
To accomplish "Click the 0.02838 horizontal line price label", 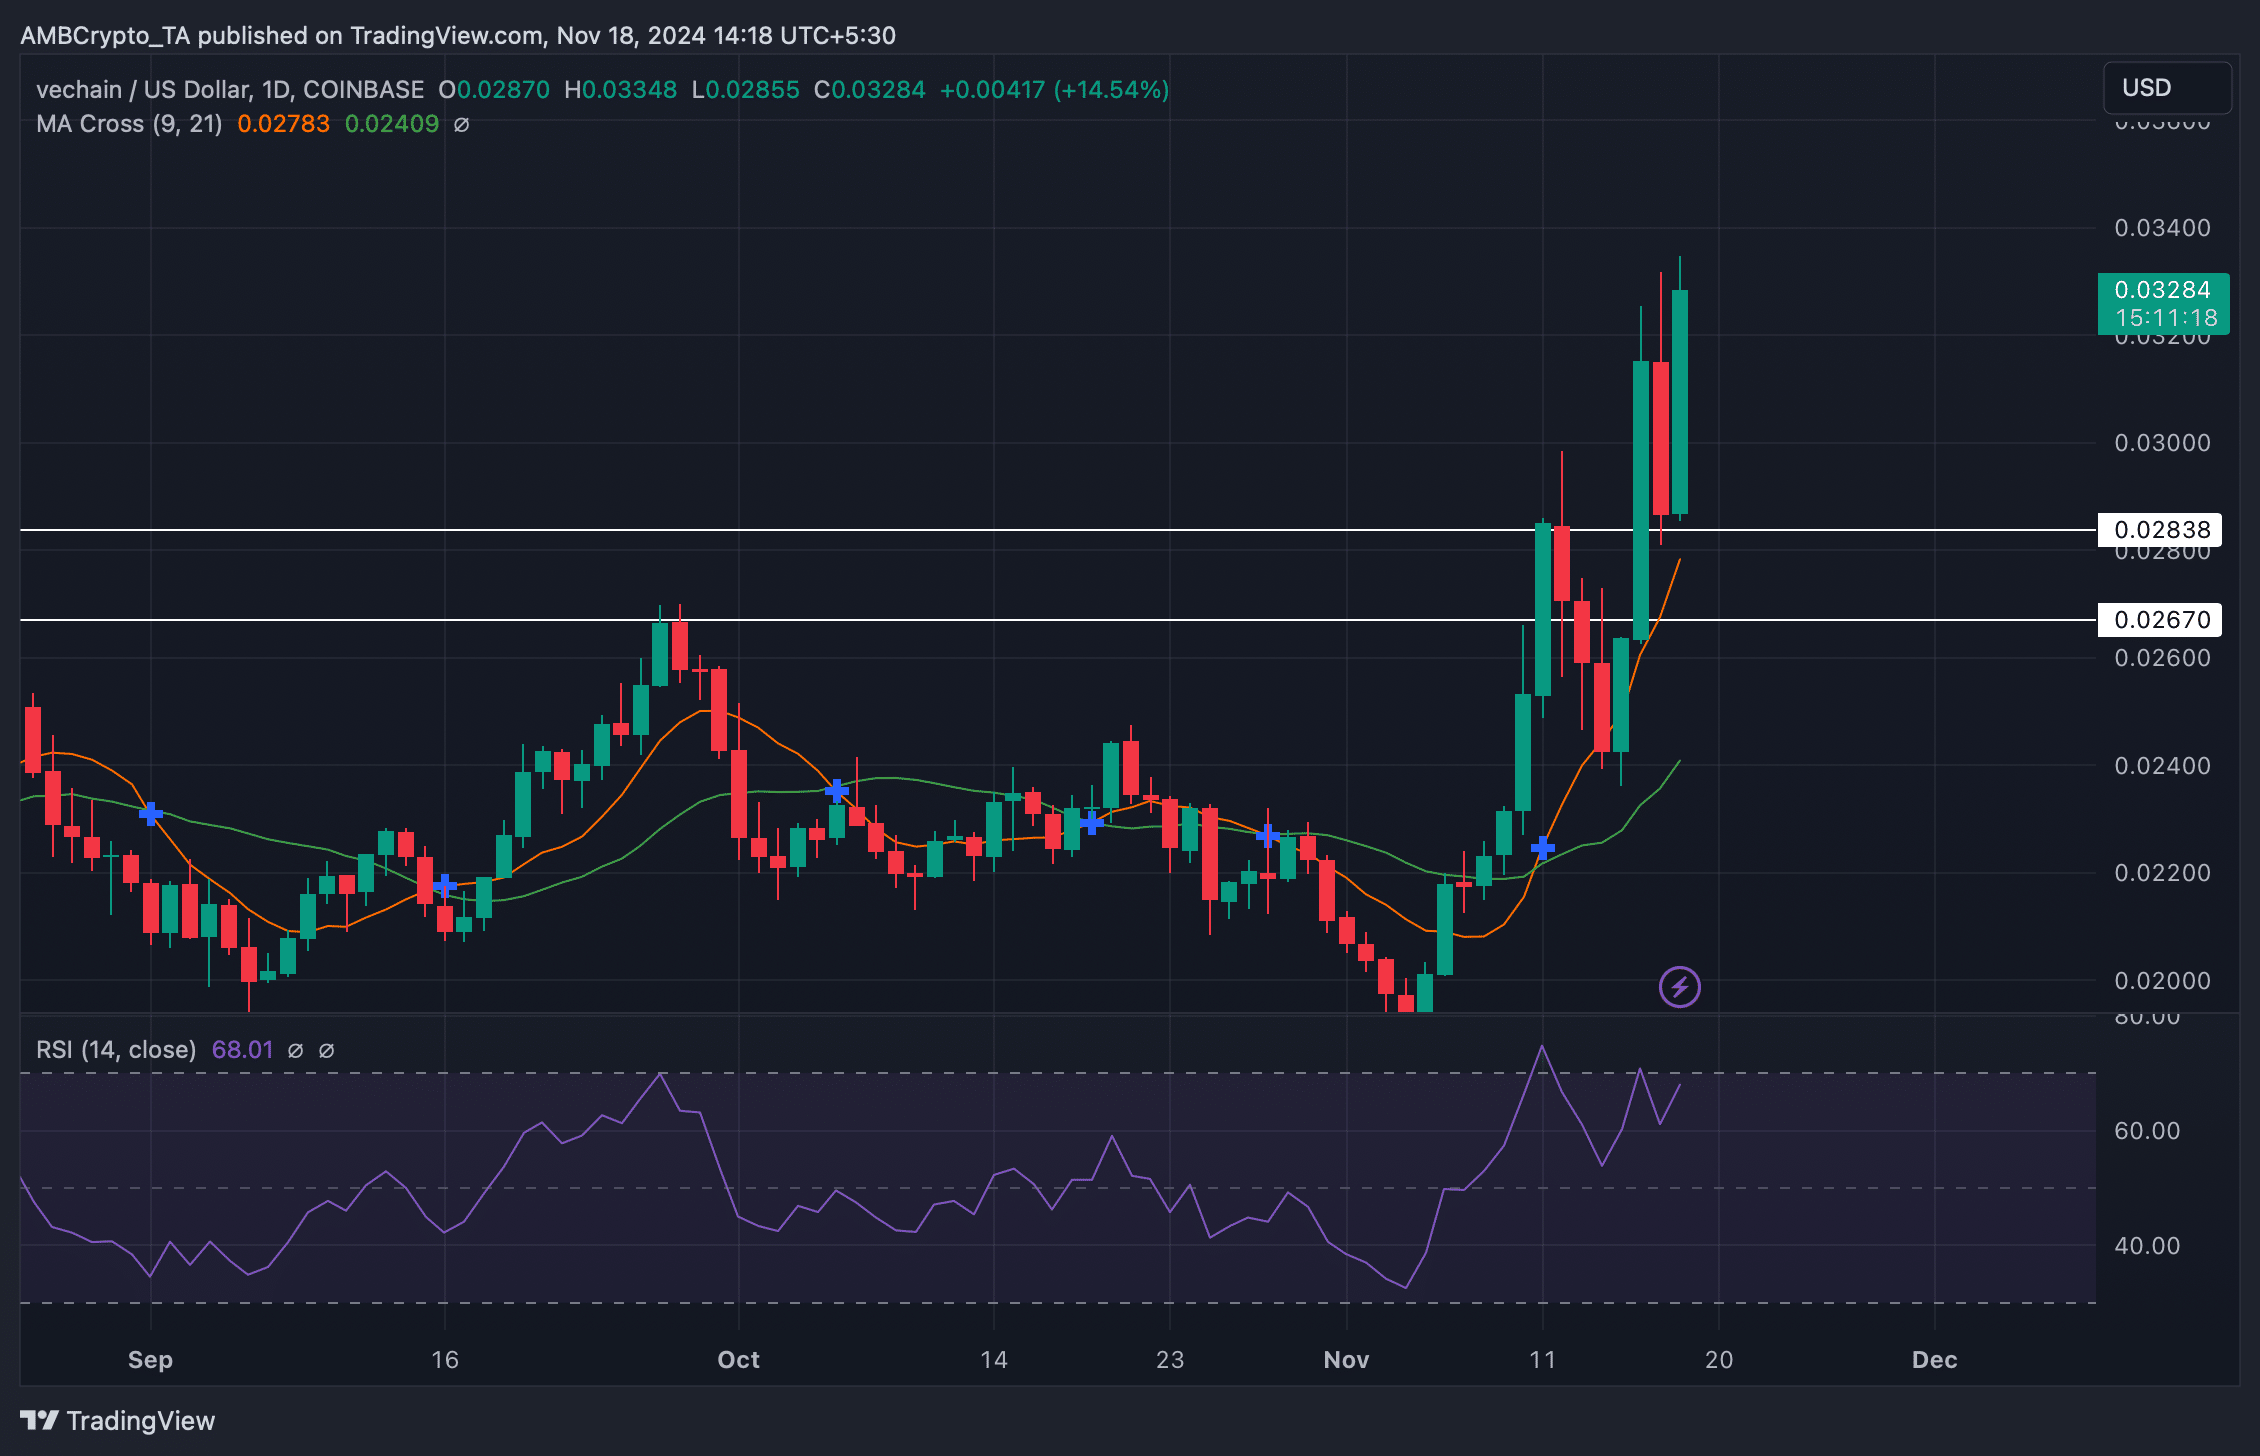I will coord(2160,530).
